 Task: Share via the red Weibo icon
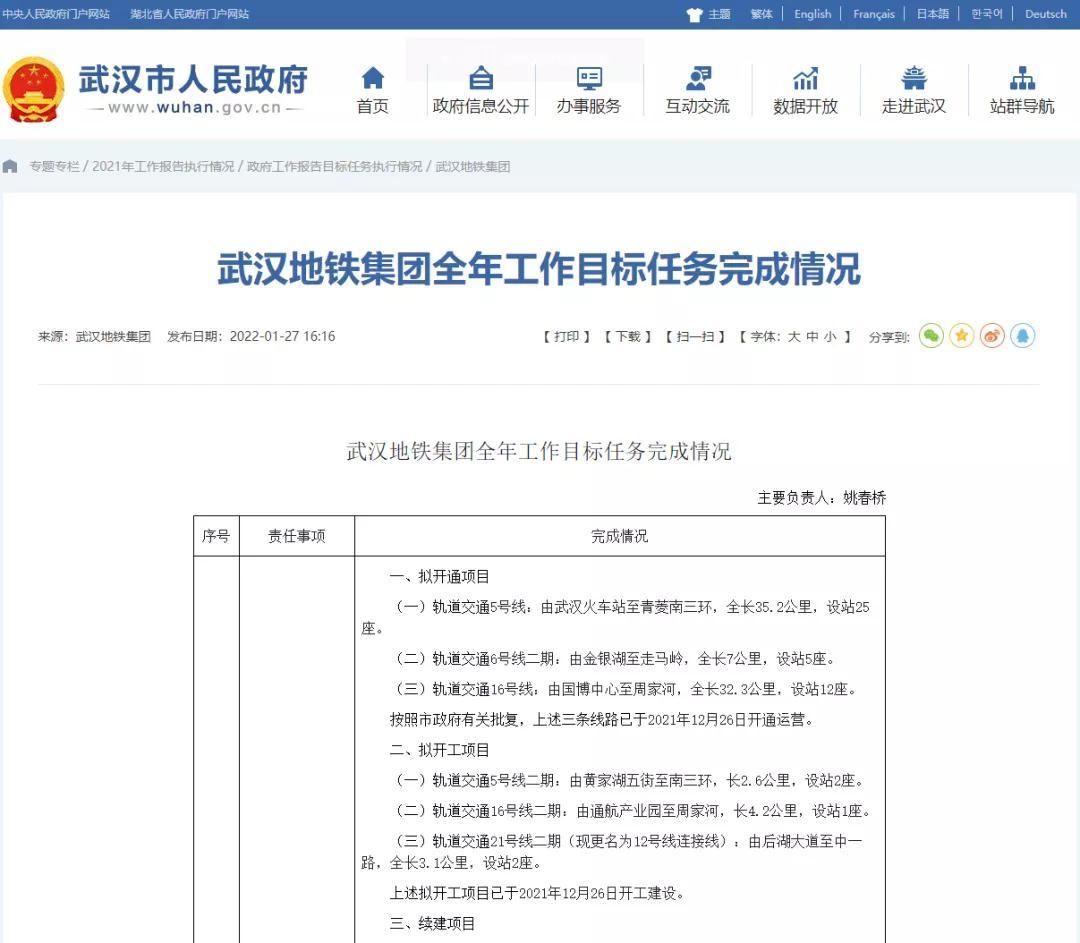(x=992, y=335)
